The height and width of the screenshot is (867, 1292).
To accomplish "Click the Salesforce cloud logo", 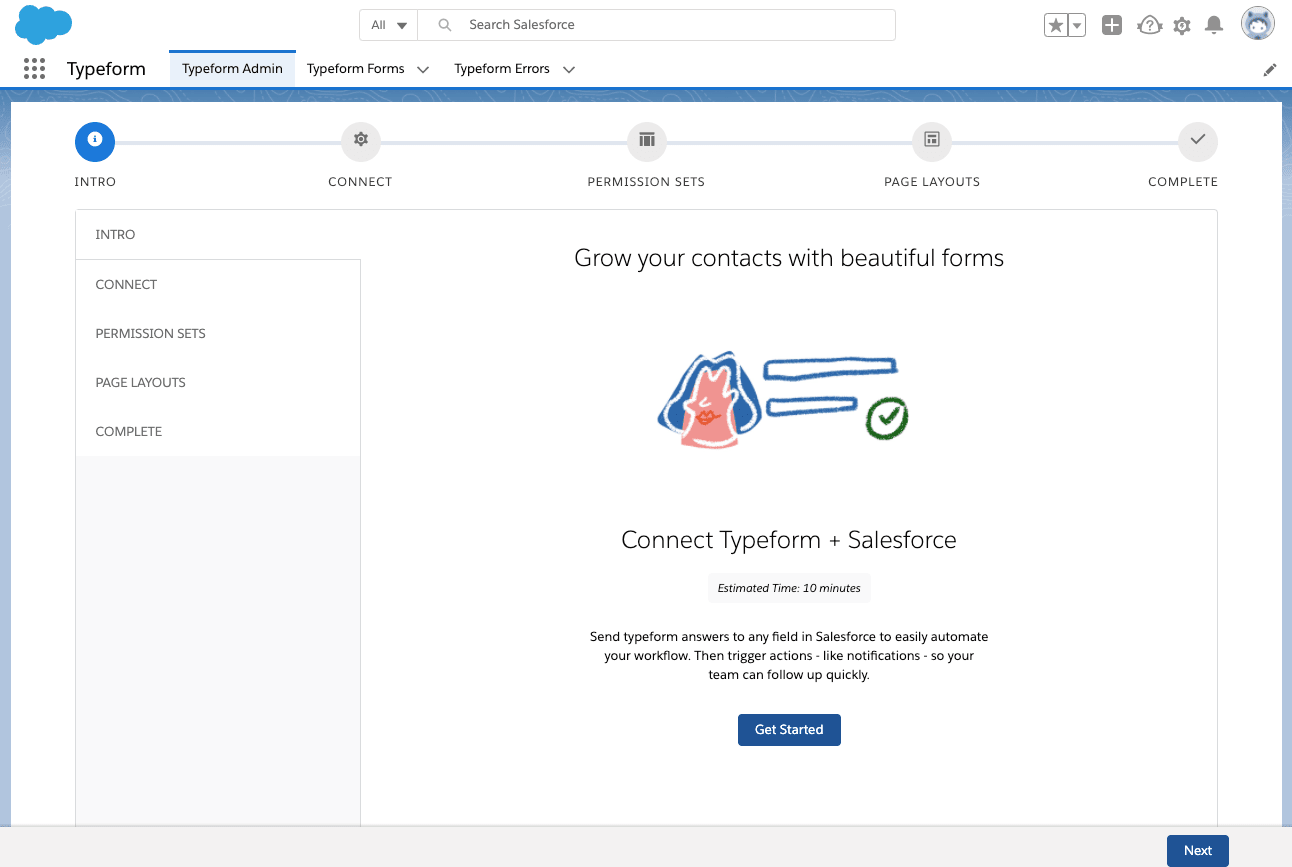I will [44, 24].
